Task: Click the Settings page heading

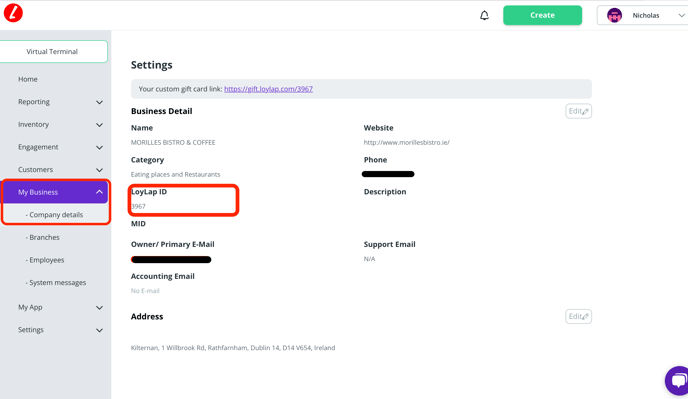Action: click(152, 65)
